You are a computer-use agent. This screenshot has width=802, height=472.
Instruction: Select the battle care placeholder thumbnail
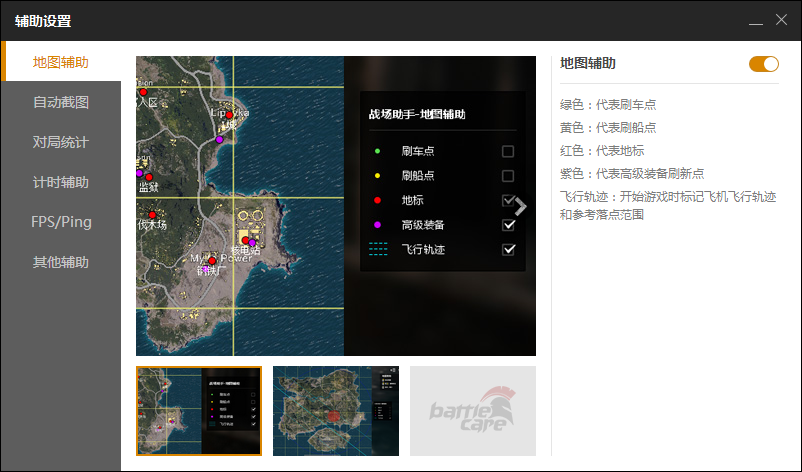pos(473,411)
